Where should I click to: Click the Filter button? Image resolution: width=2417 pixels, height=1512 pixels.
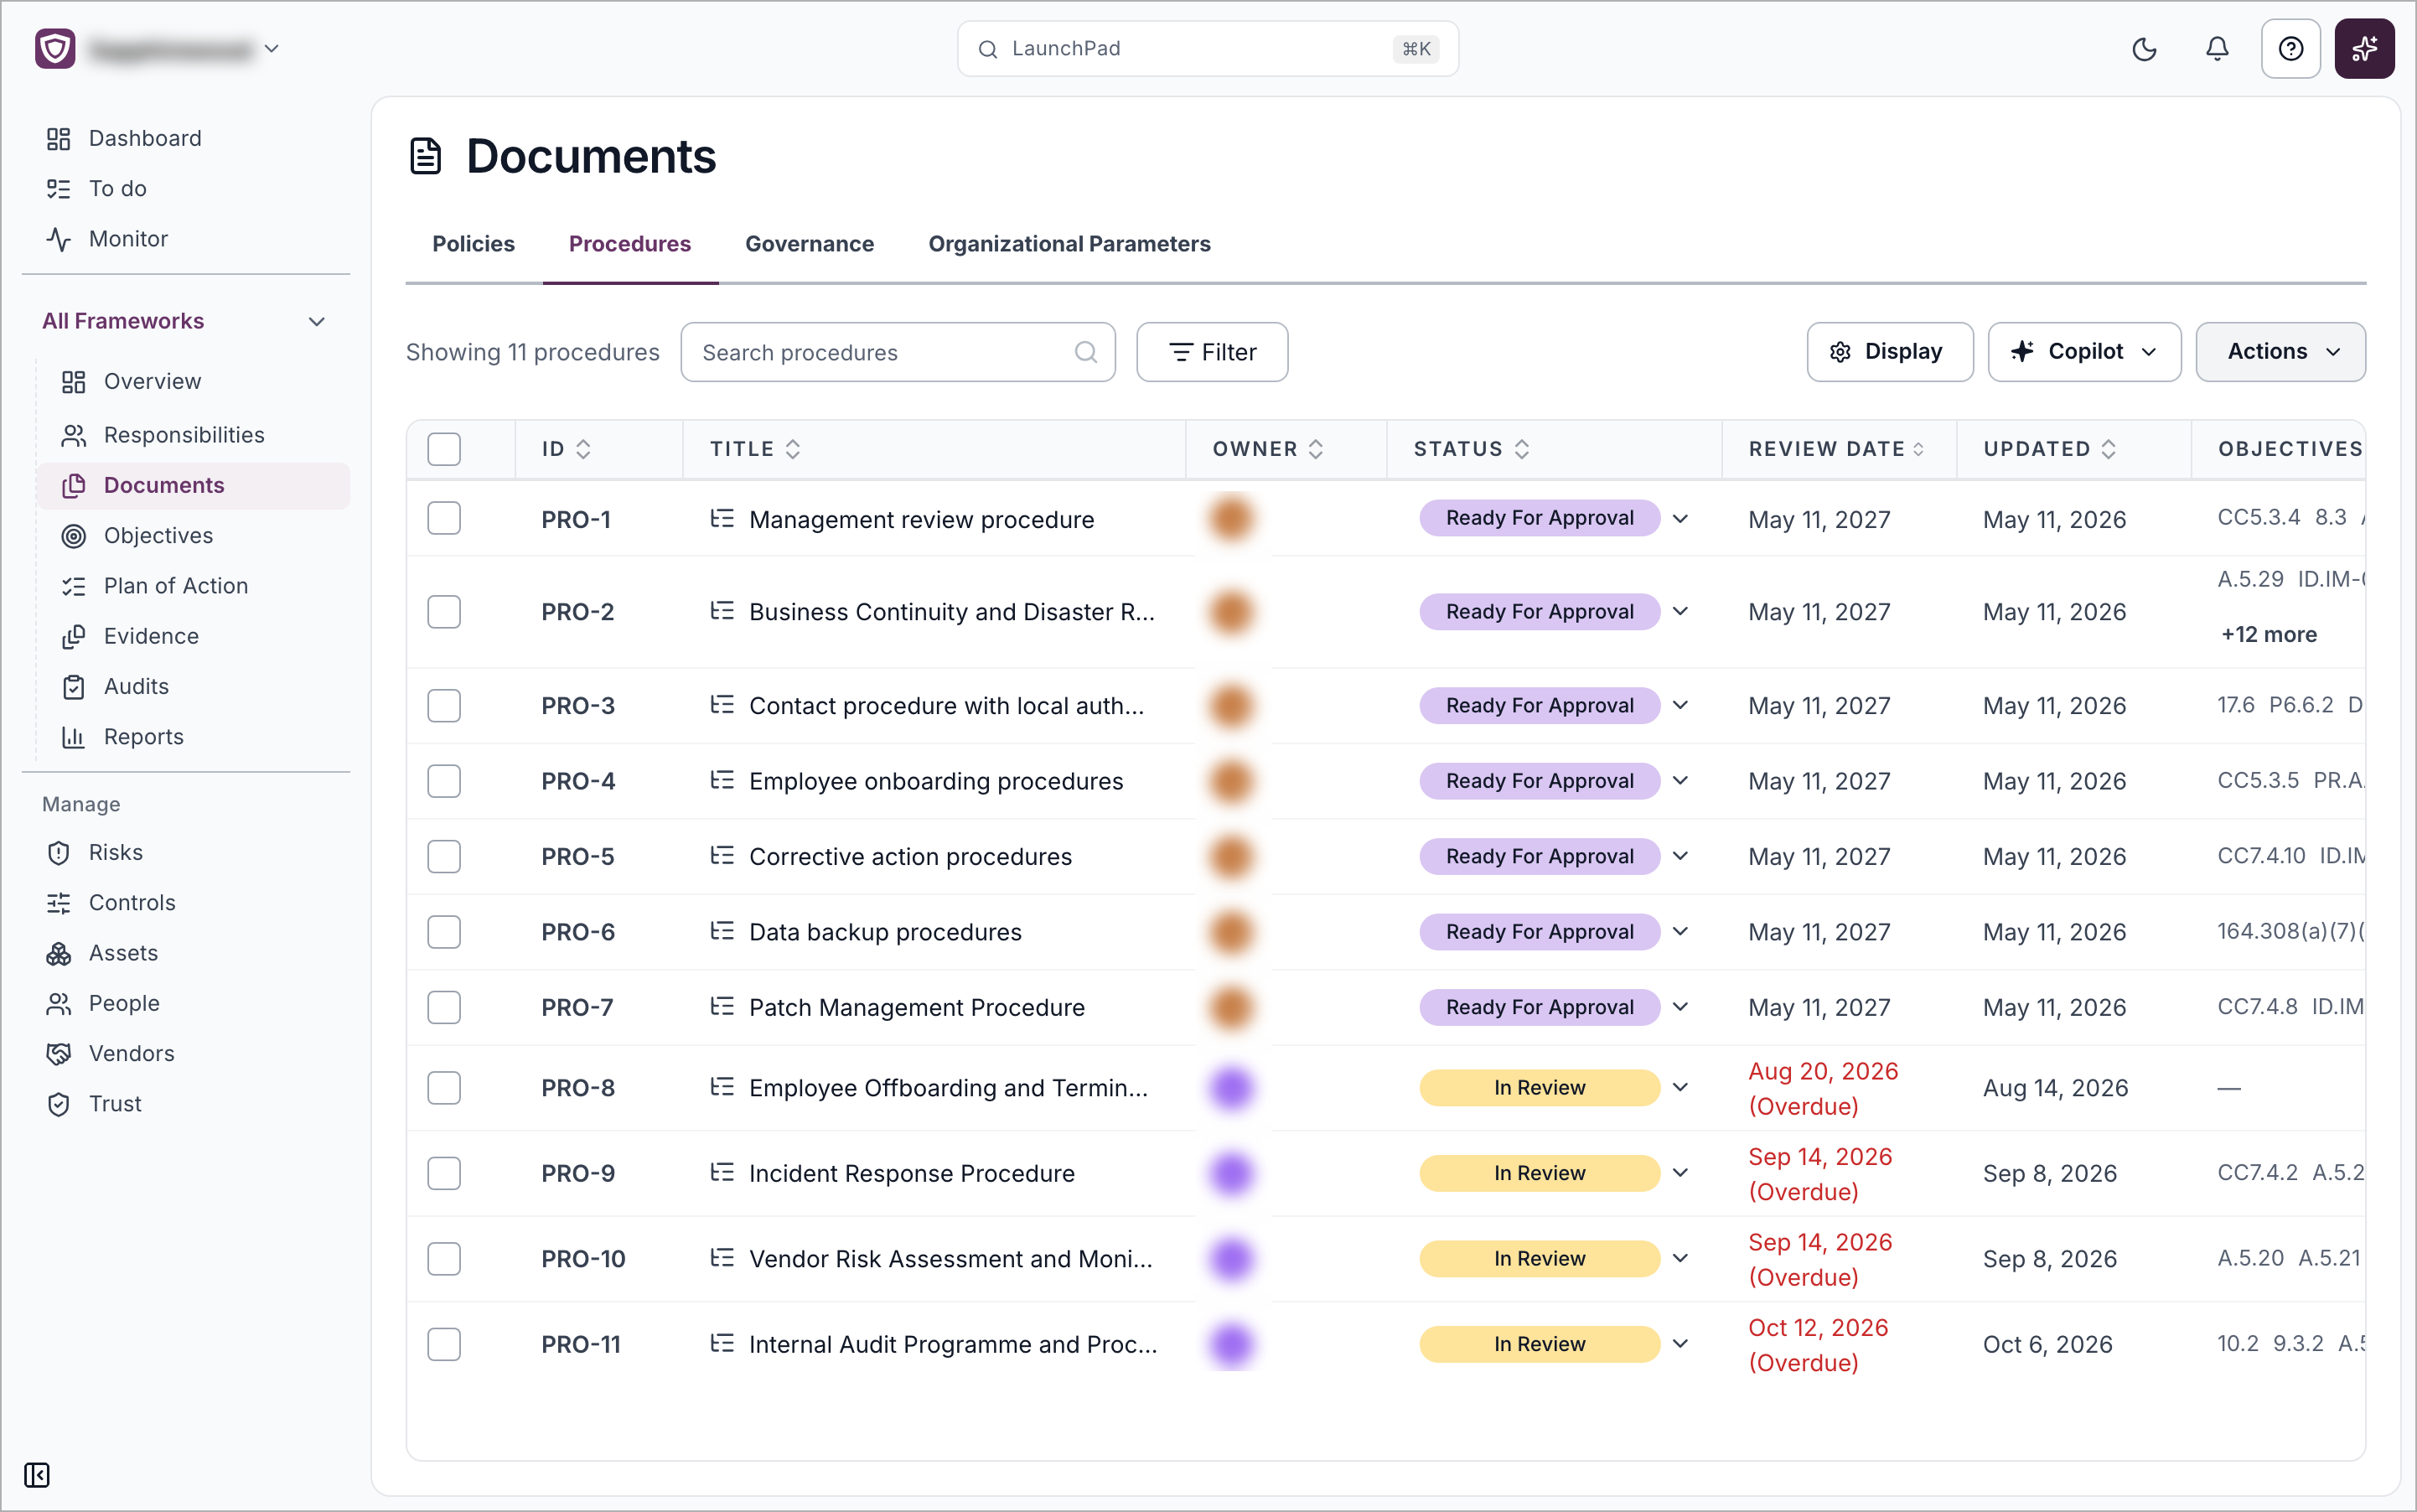pos(1212,352)
